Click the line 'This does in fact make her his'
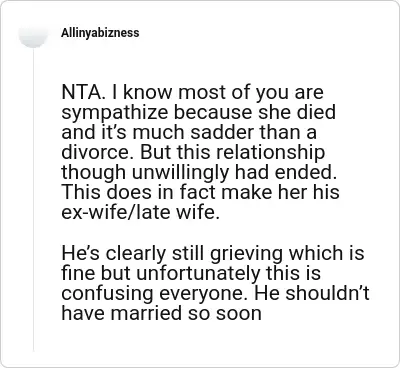 (x=200, y=192)
